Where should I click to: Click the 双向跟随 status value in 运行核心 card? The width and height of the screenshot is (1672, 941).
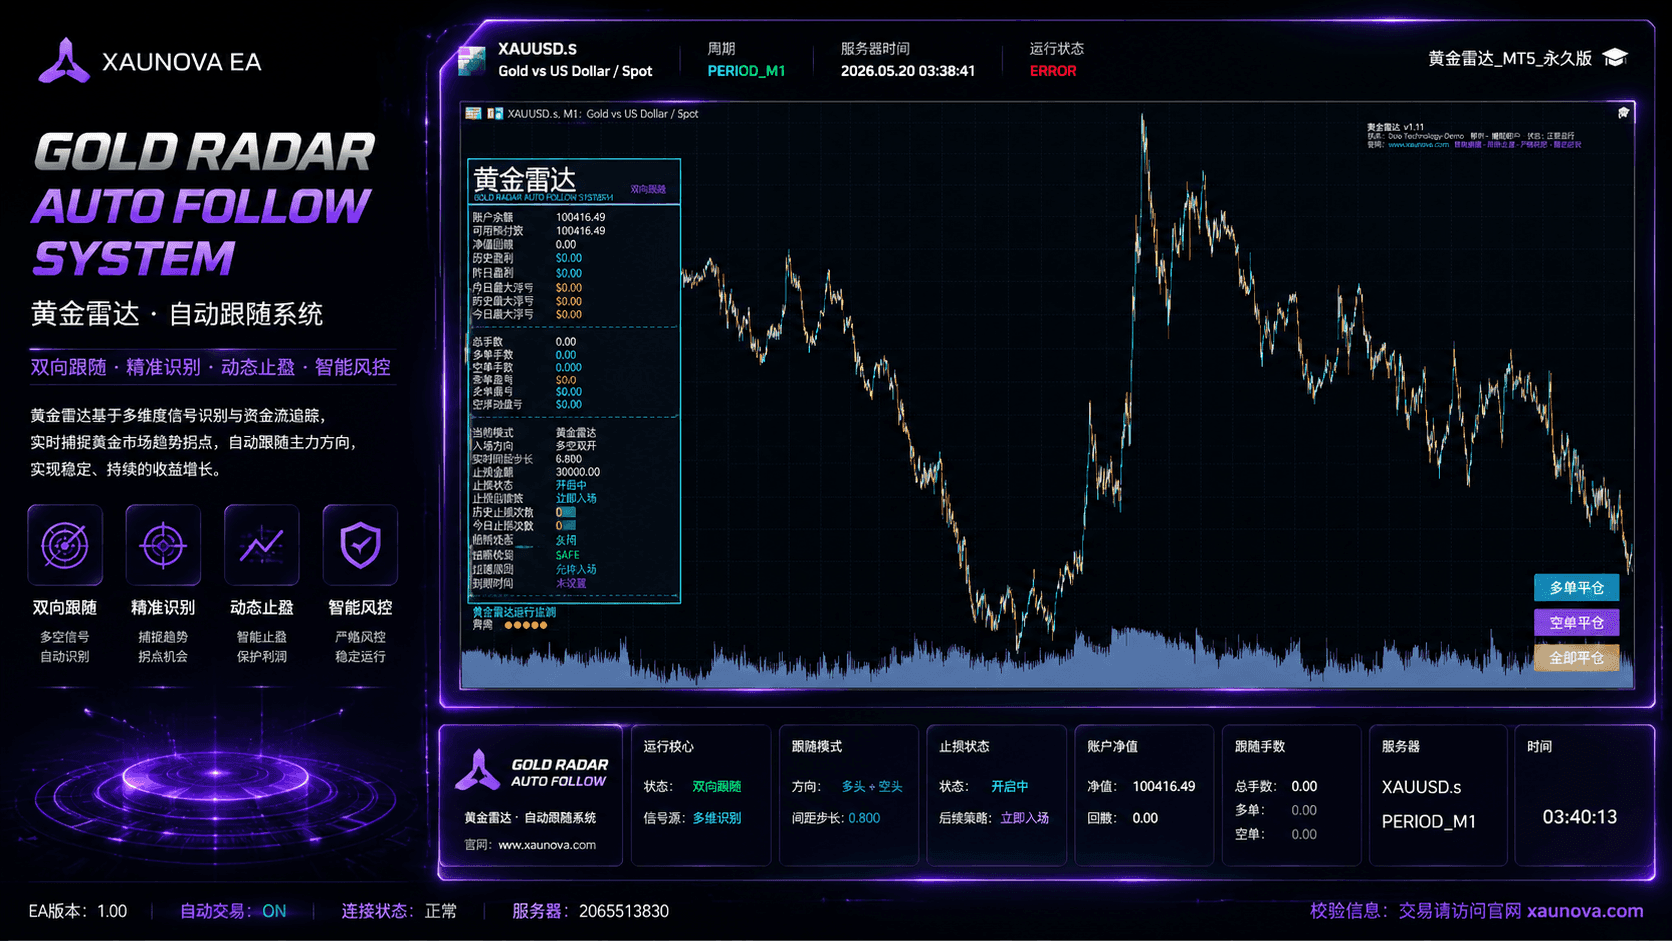tap(717, 787)
